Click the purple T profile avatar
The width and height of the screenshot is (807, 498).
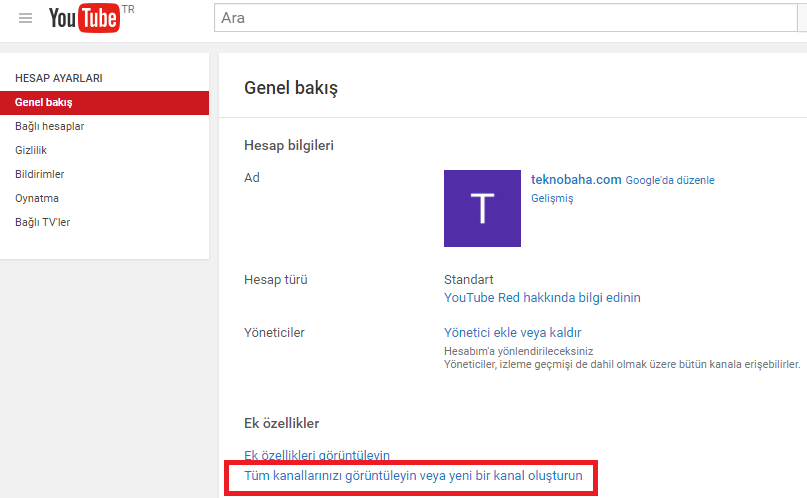click(x=482, y=208)
